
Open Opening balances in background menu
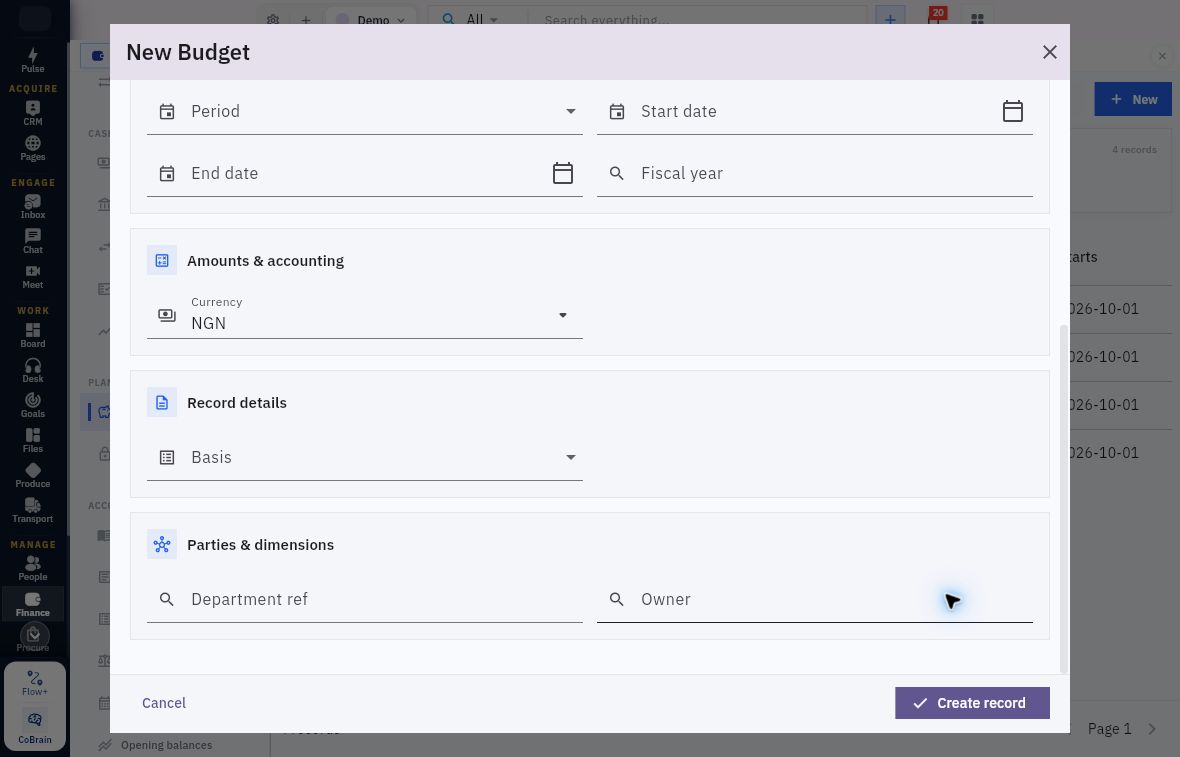click(166, 745)
